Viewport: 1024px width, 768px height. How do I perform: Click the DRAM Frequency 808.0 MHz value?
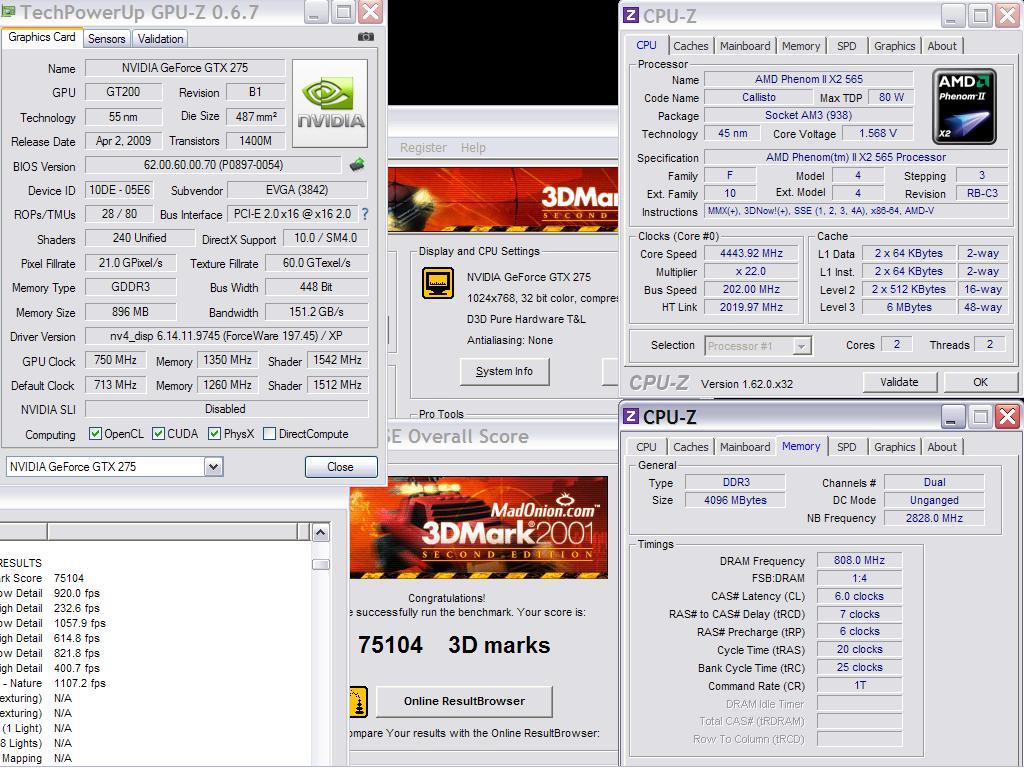[859, 560]
